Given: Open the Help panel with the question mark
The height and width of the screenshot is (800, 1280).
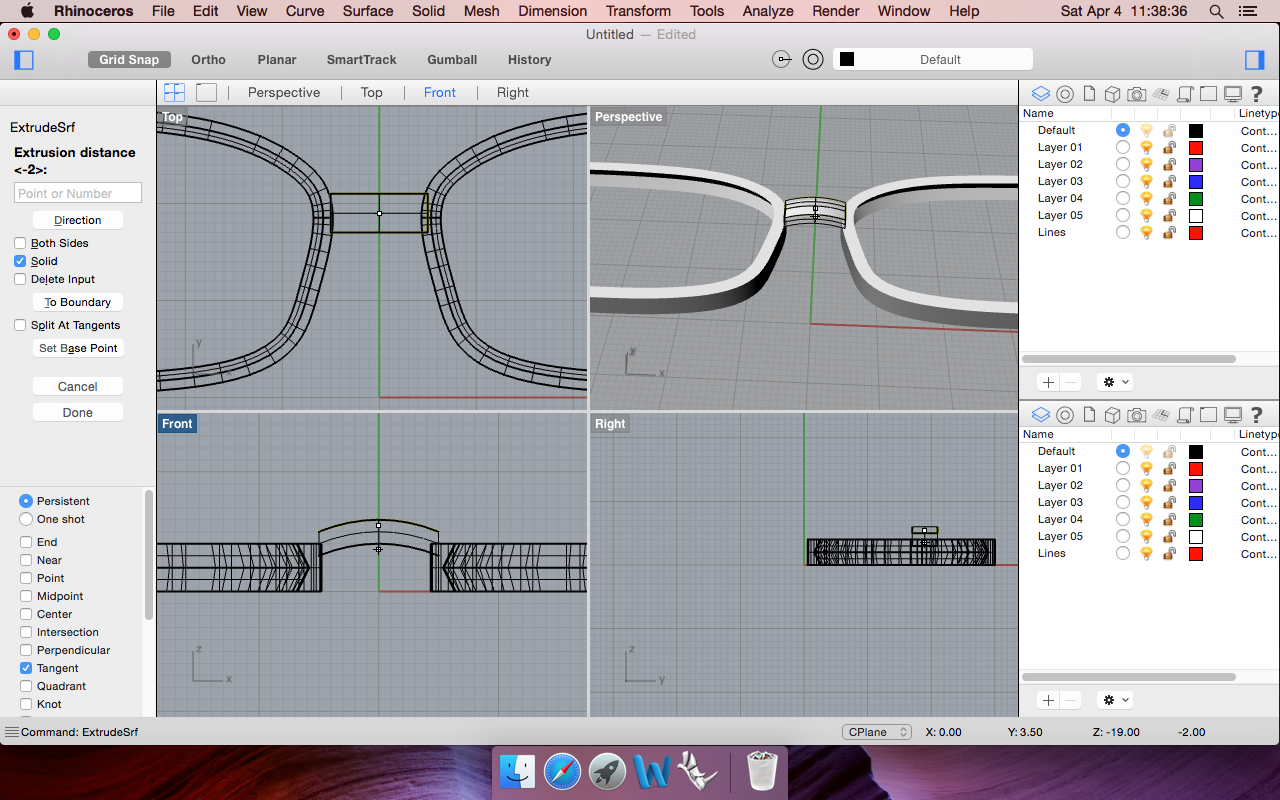Looking at the screenshot, I should [x=1256, y=93].
